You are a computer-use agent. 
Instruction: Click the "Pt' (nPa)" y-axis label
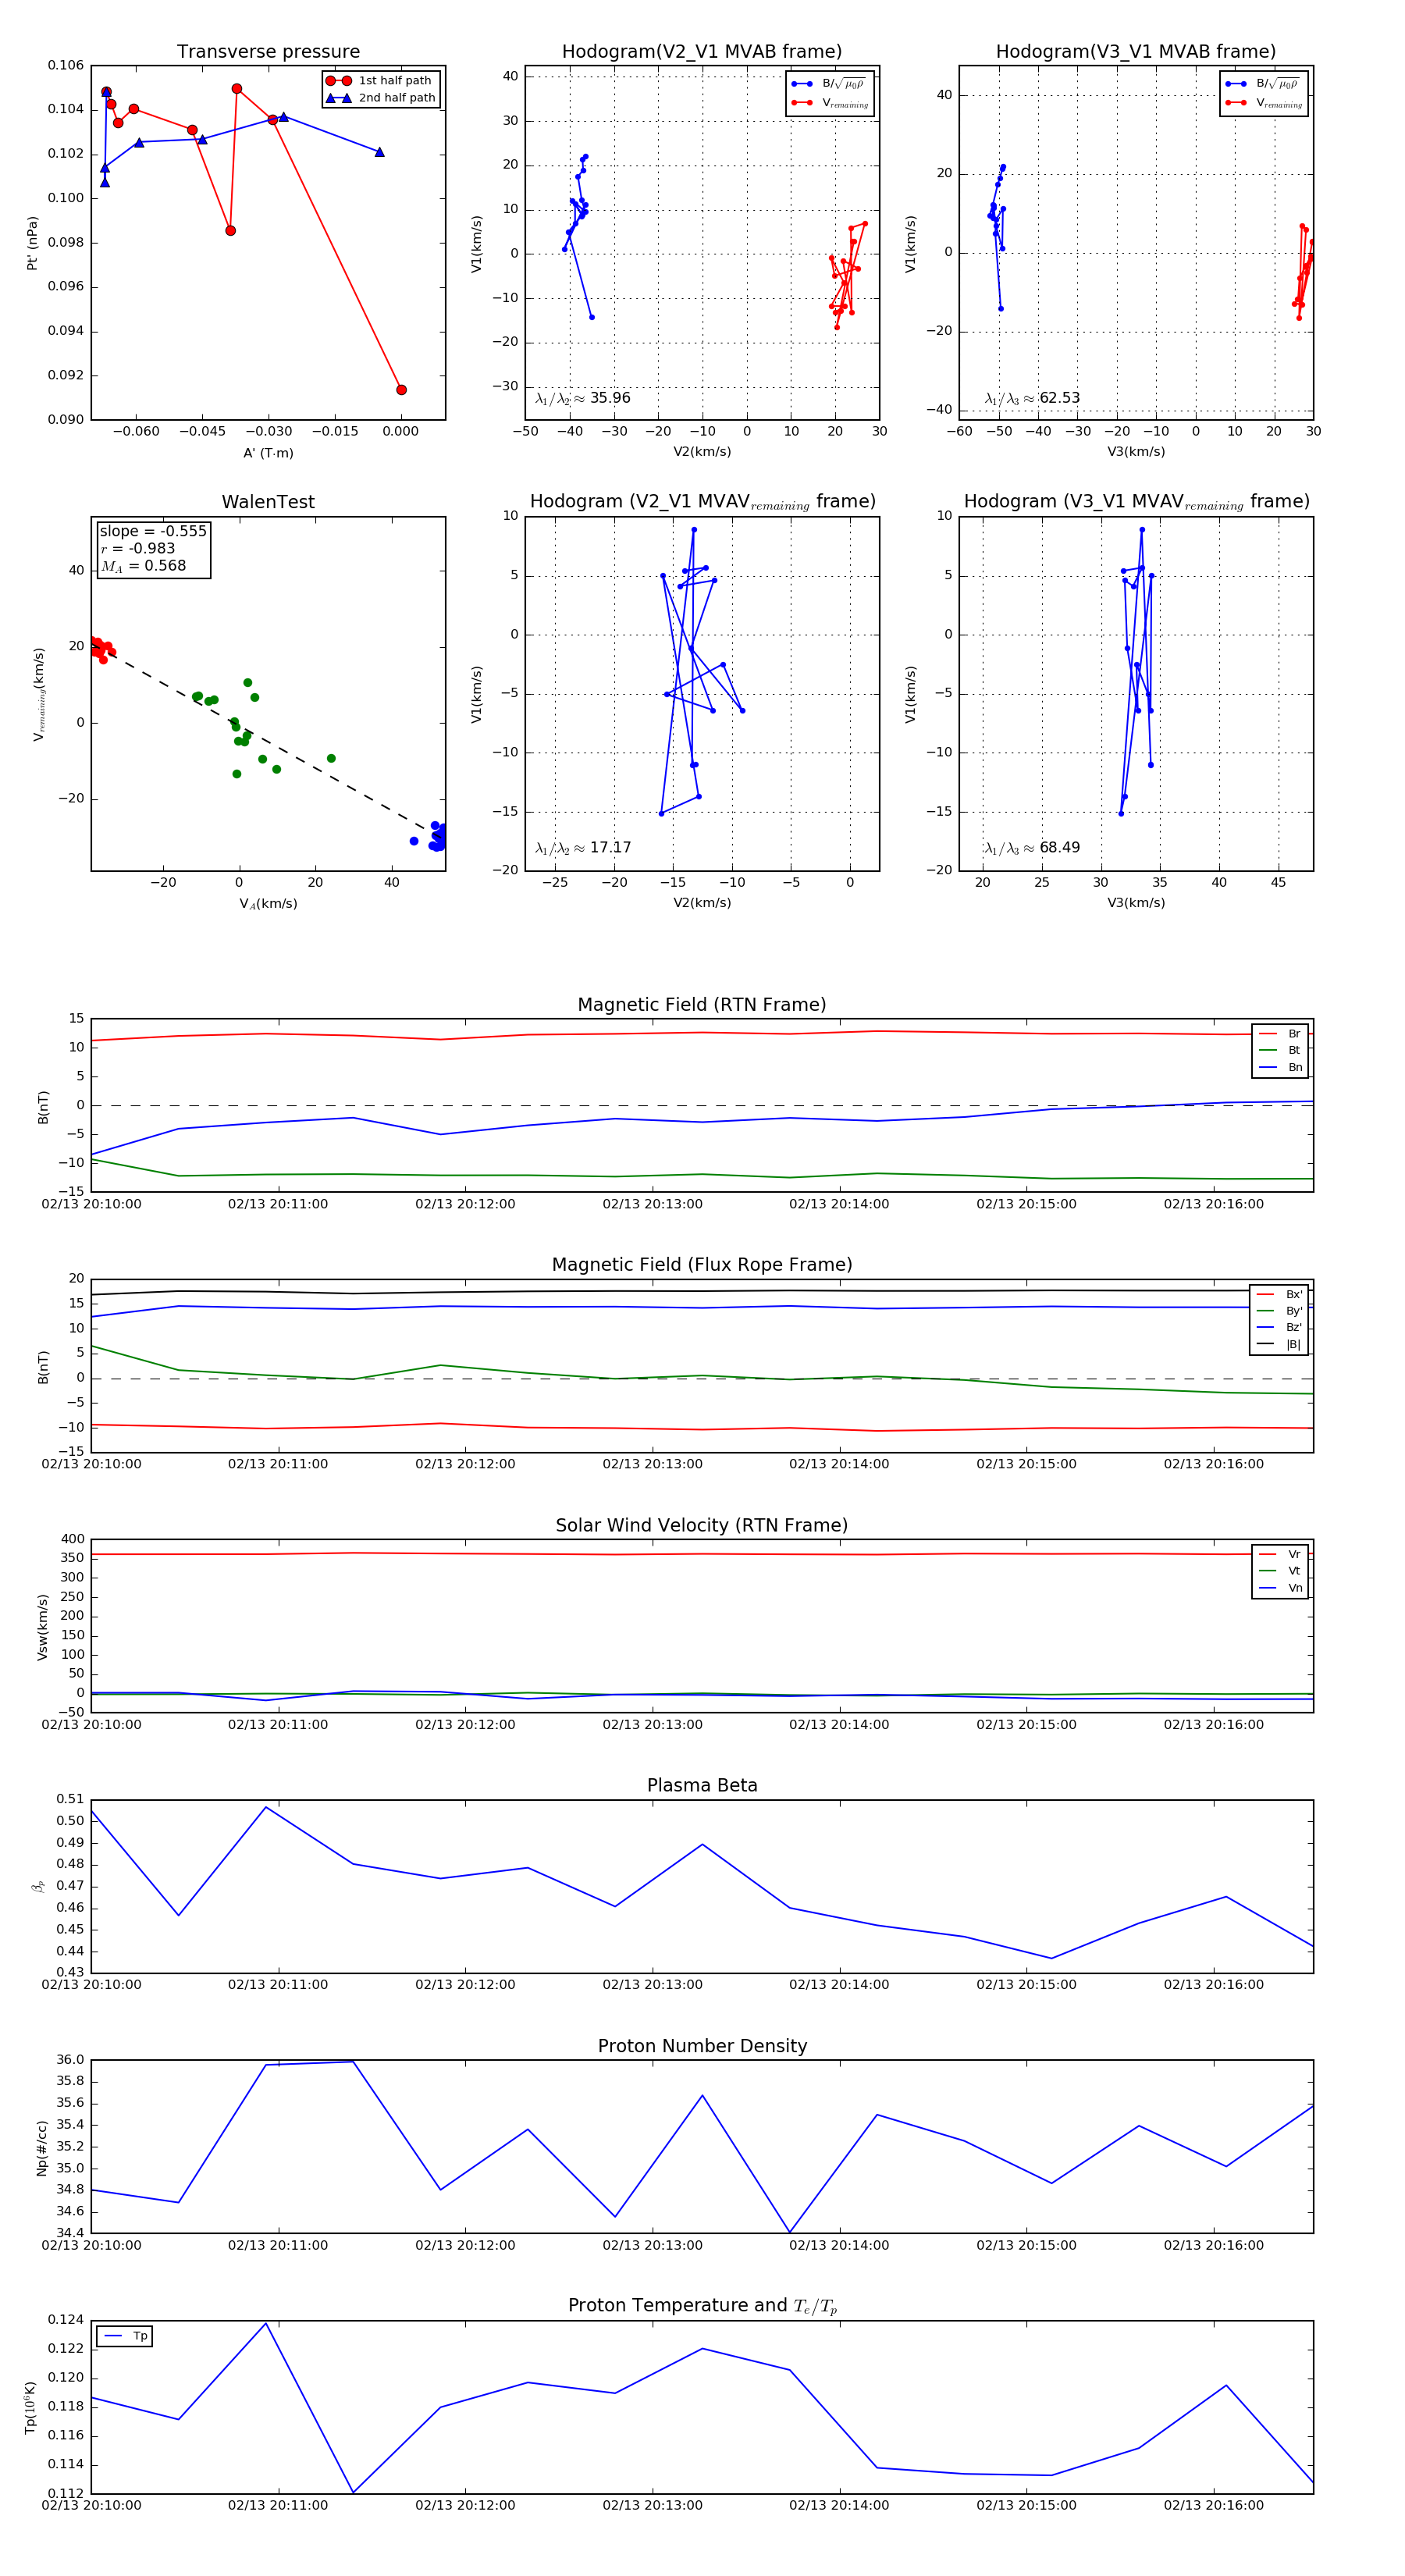click(x=32, y=243)
